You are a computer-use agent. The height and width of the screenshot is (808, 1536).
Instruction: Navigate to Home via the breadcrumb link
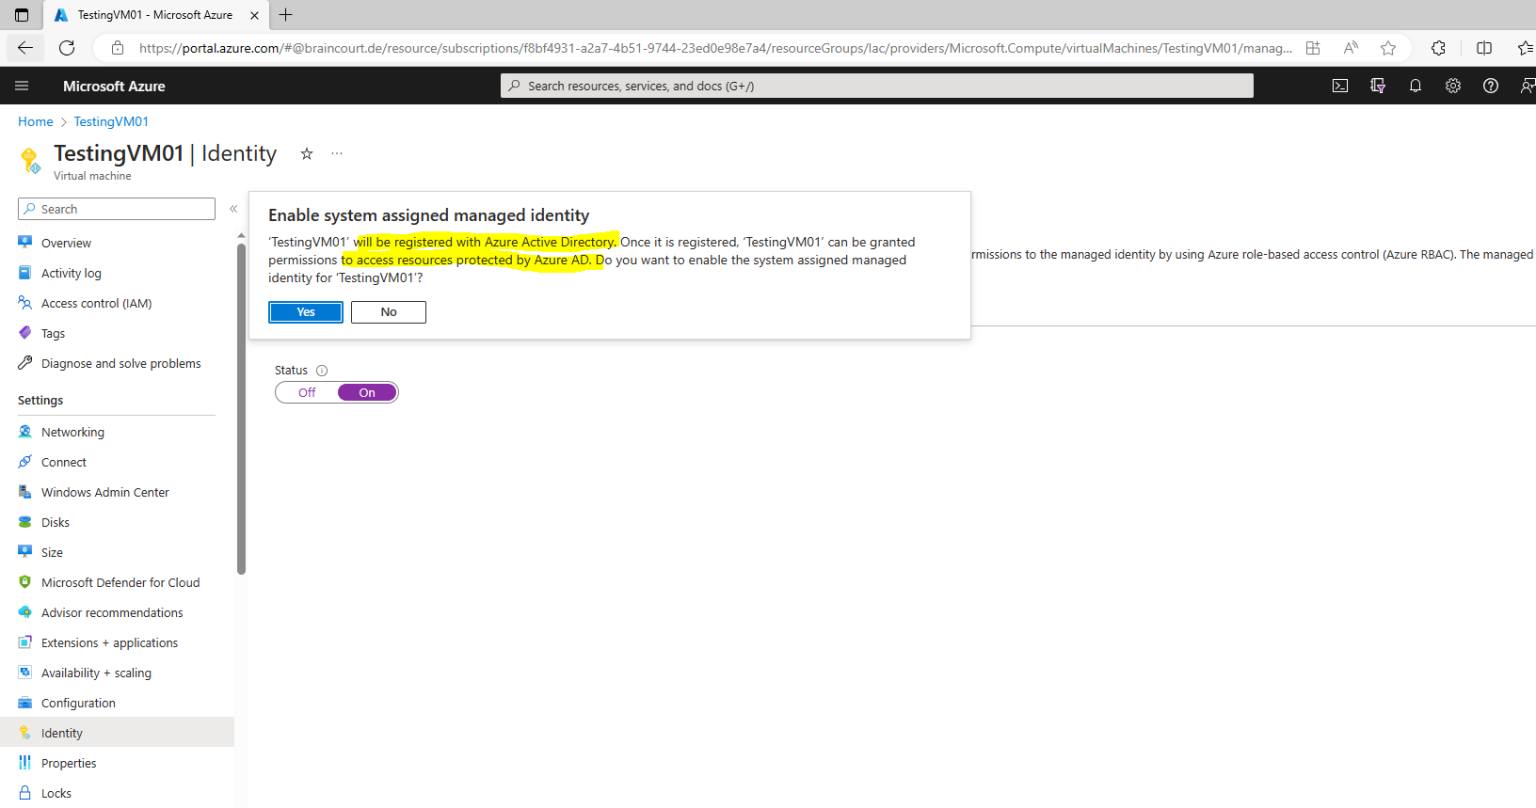coord(35,121)
